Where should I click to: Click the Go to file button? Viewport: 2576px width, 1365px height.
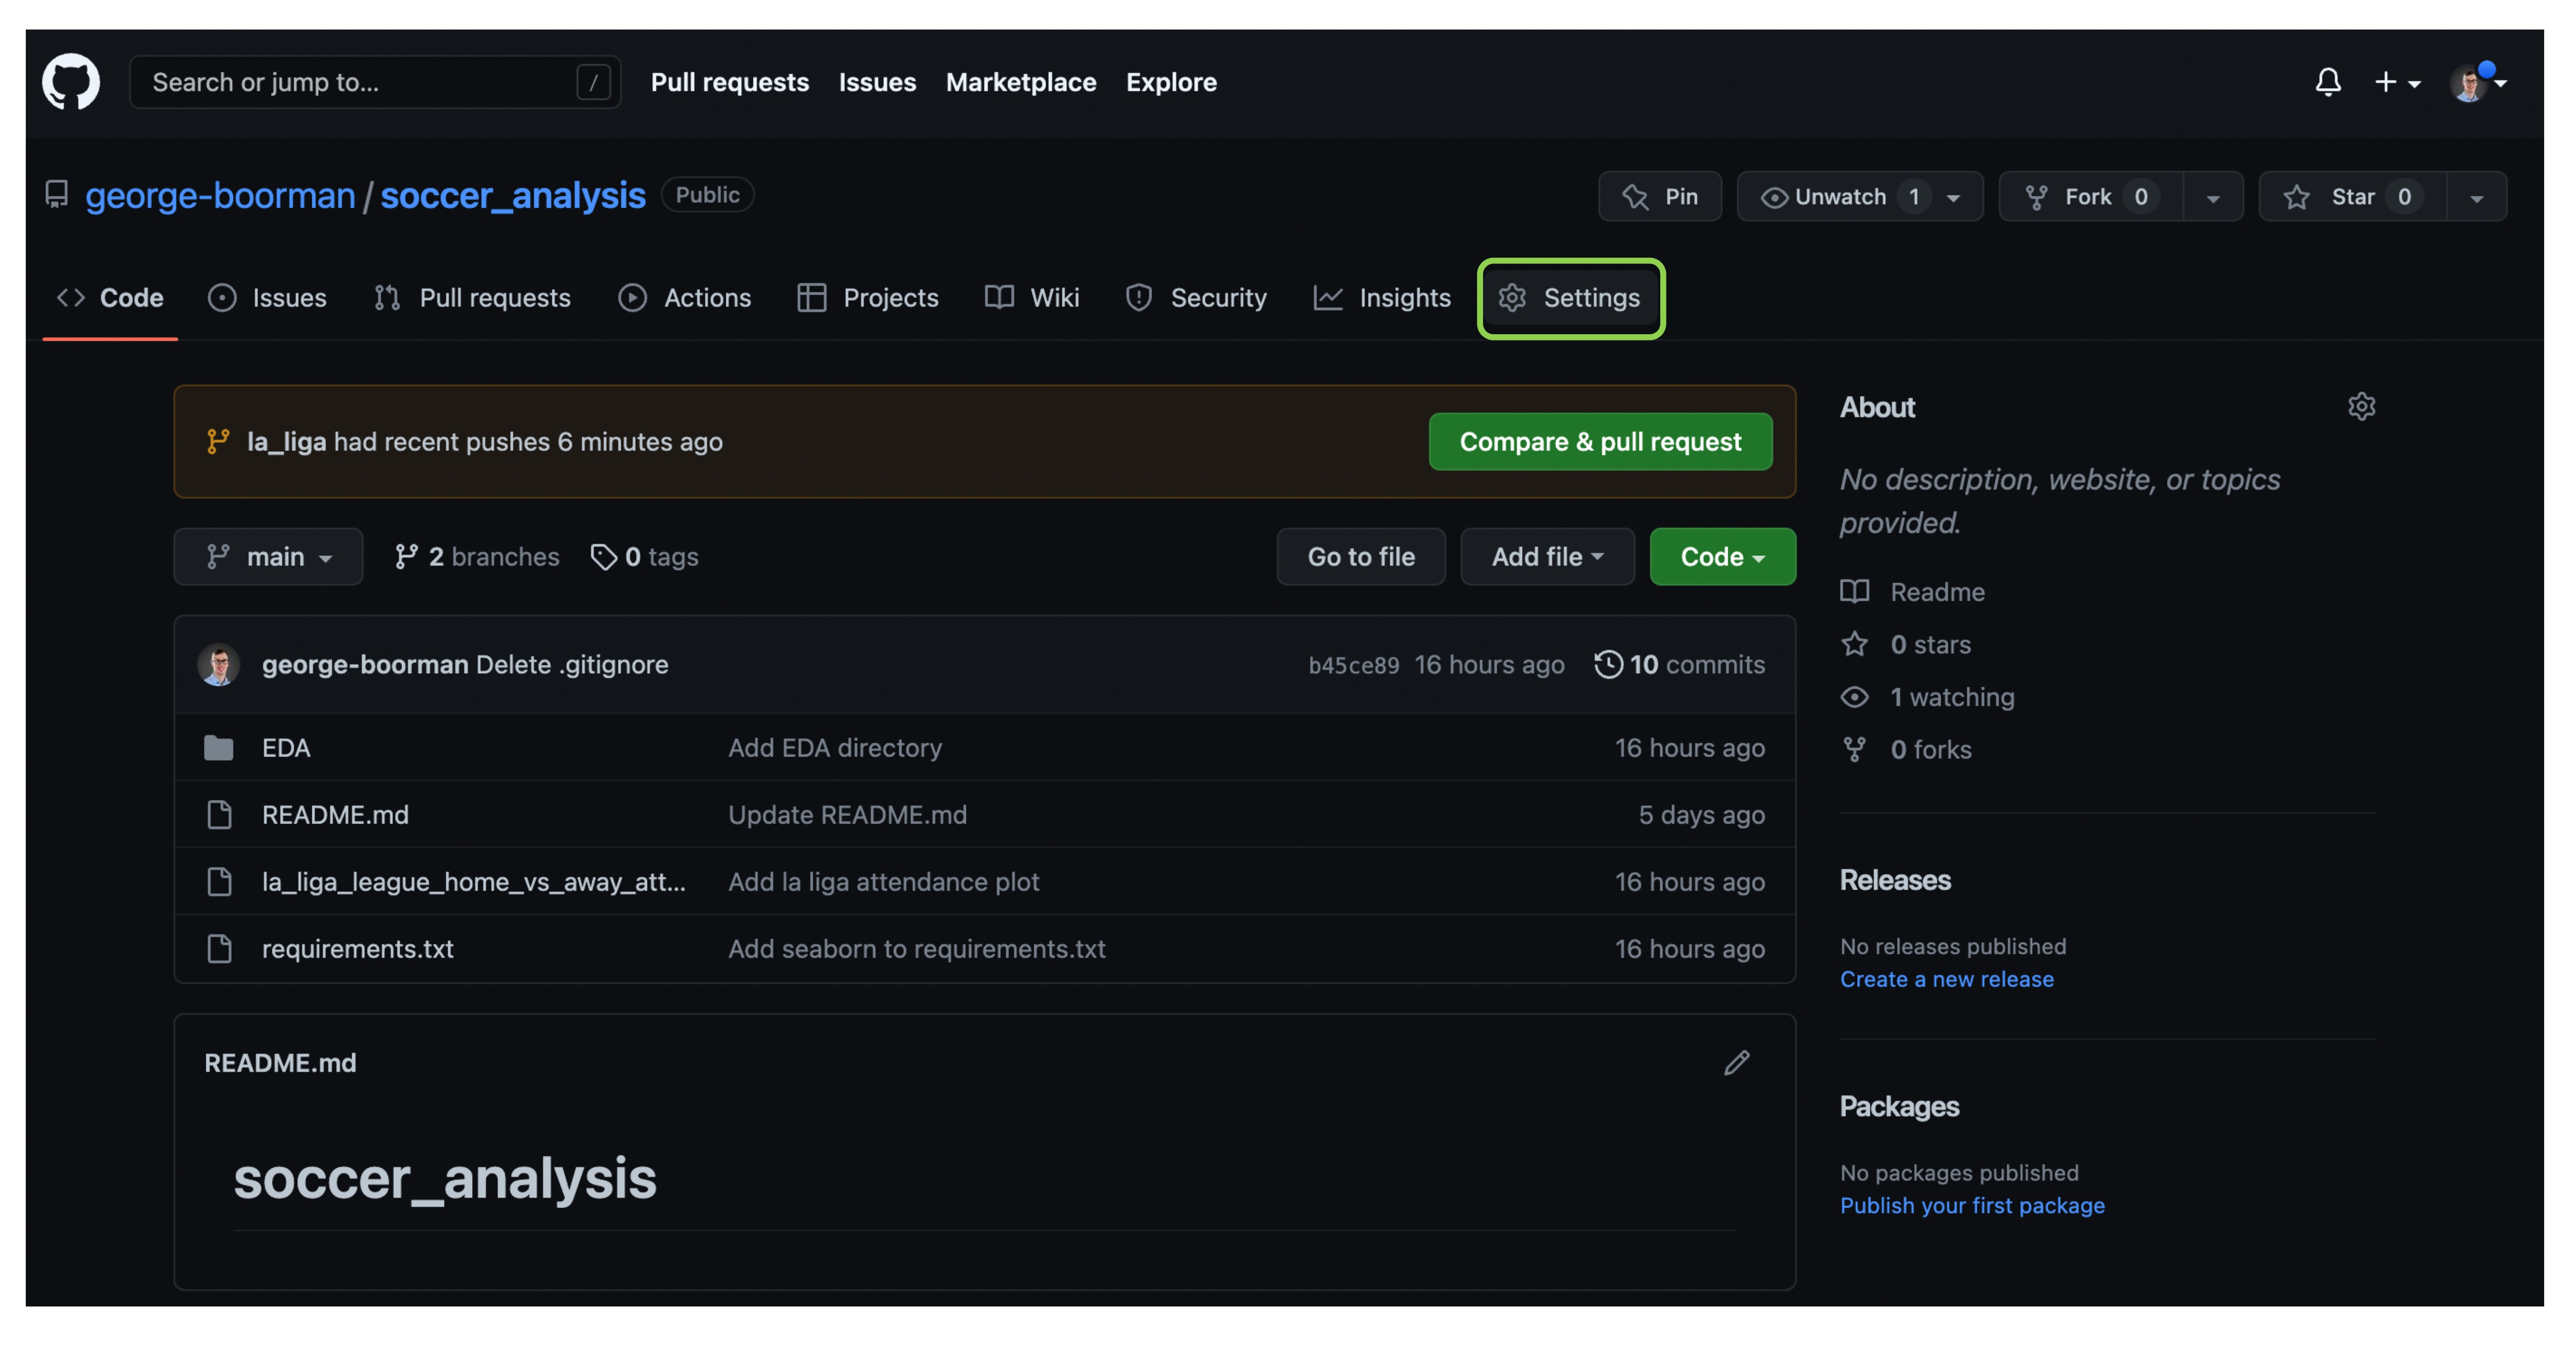[x=1361, y=557]
